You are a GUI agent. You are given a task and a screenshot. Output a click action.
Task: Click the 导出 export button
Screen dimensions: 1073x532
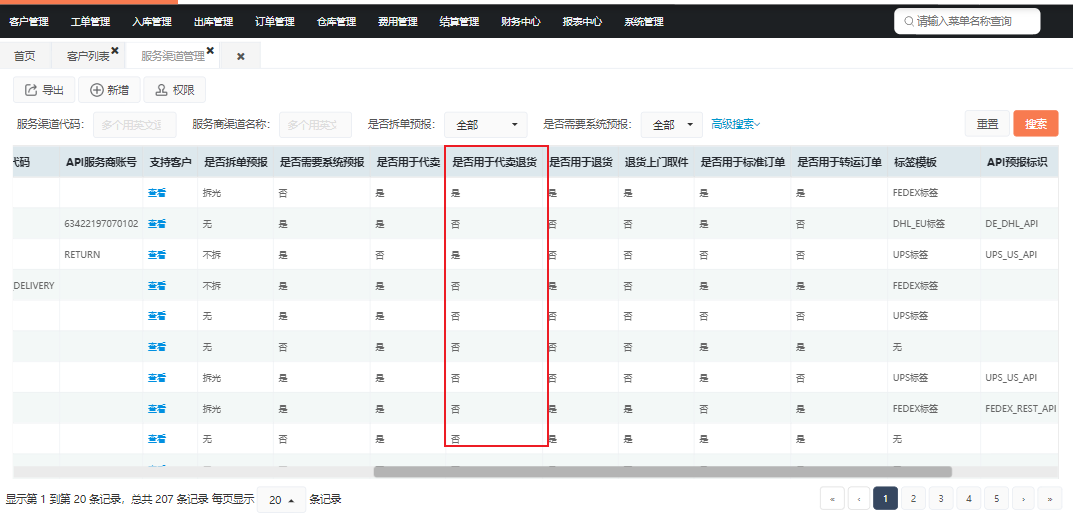click(44, 90)
